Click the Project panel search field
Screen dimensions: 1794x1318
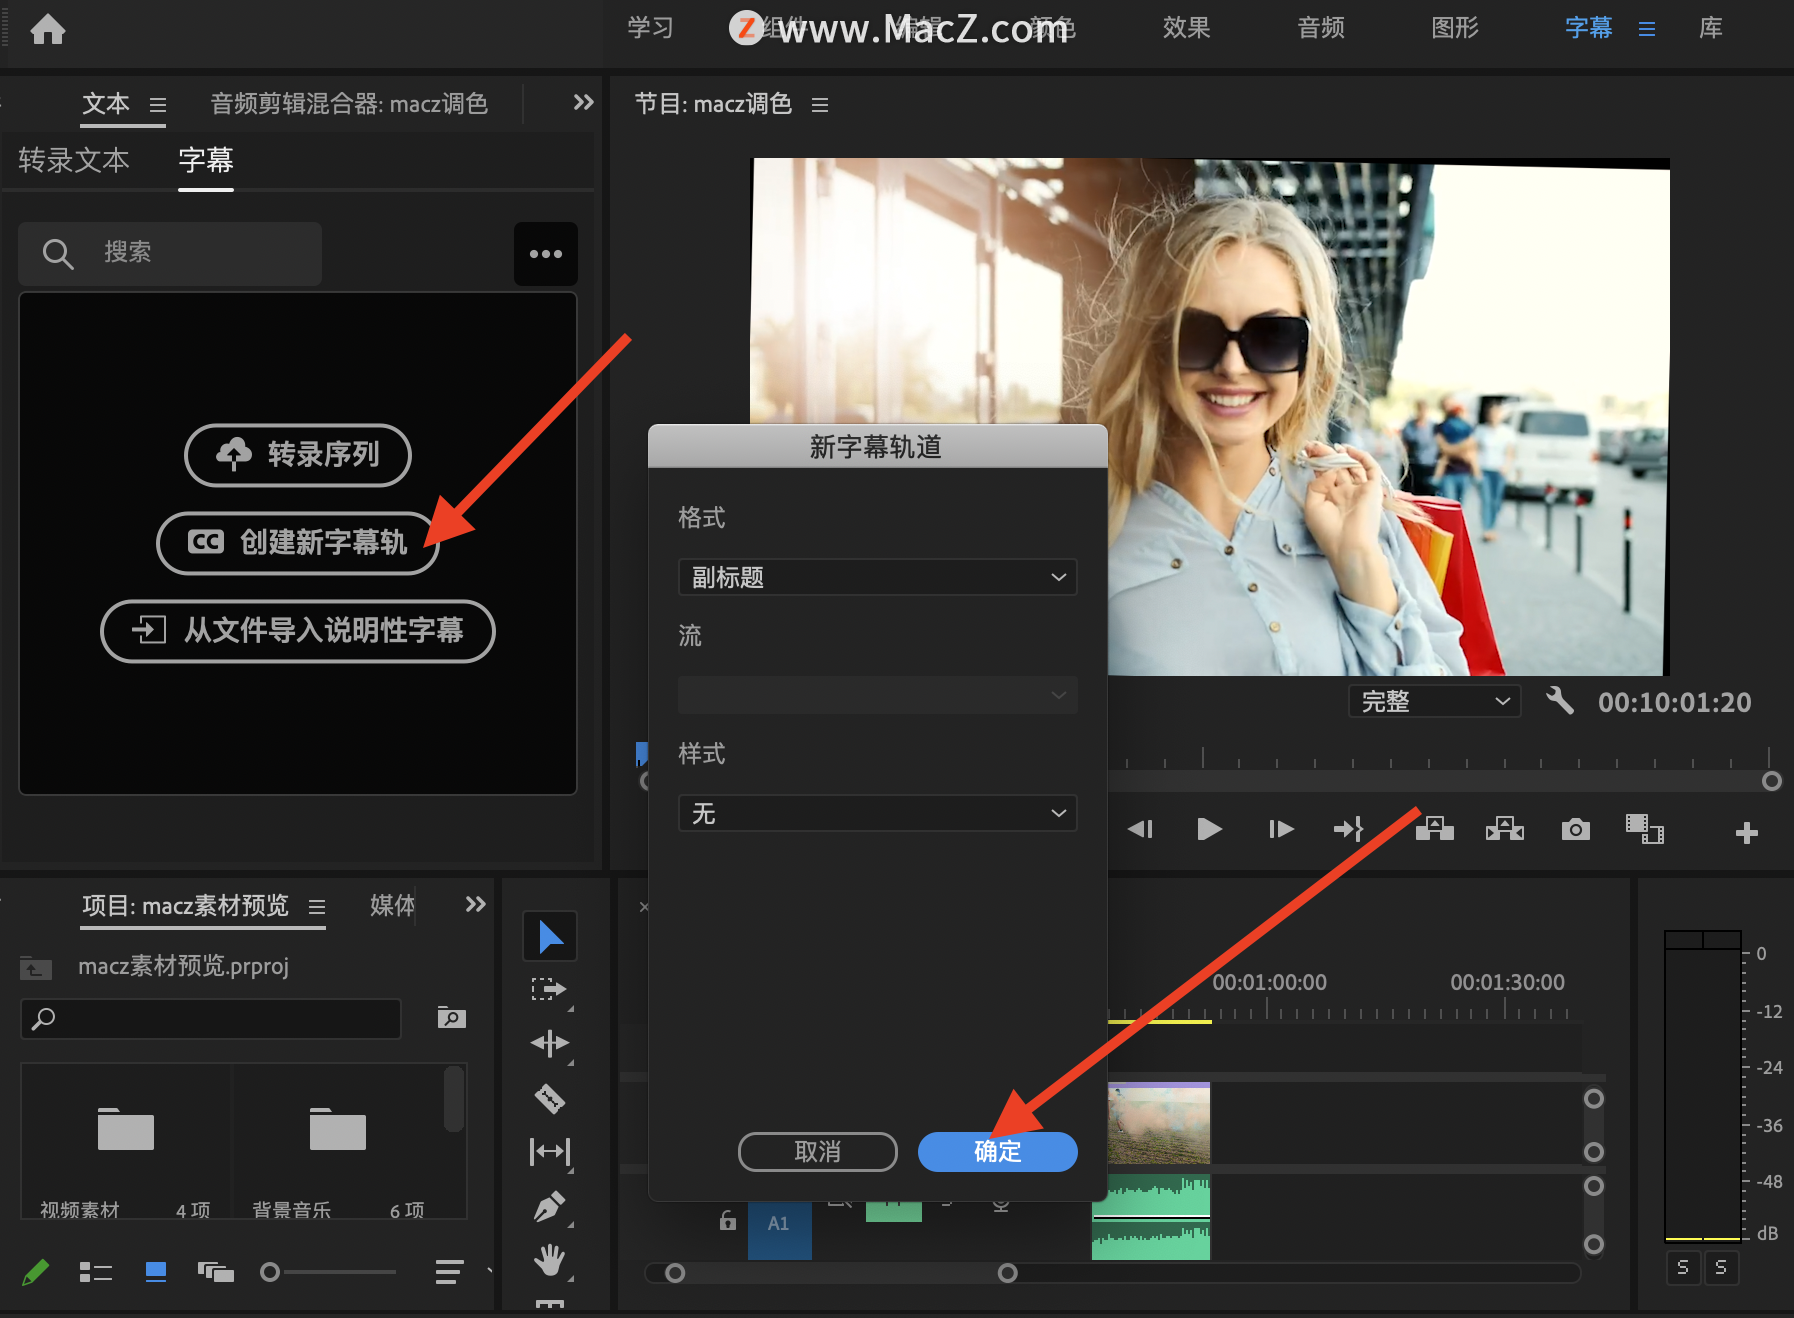point(211,1019)
